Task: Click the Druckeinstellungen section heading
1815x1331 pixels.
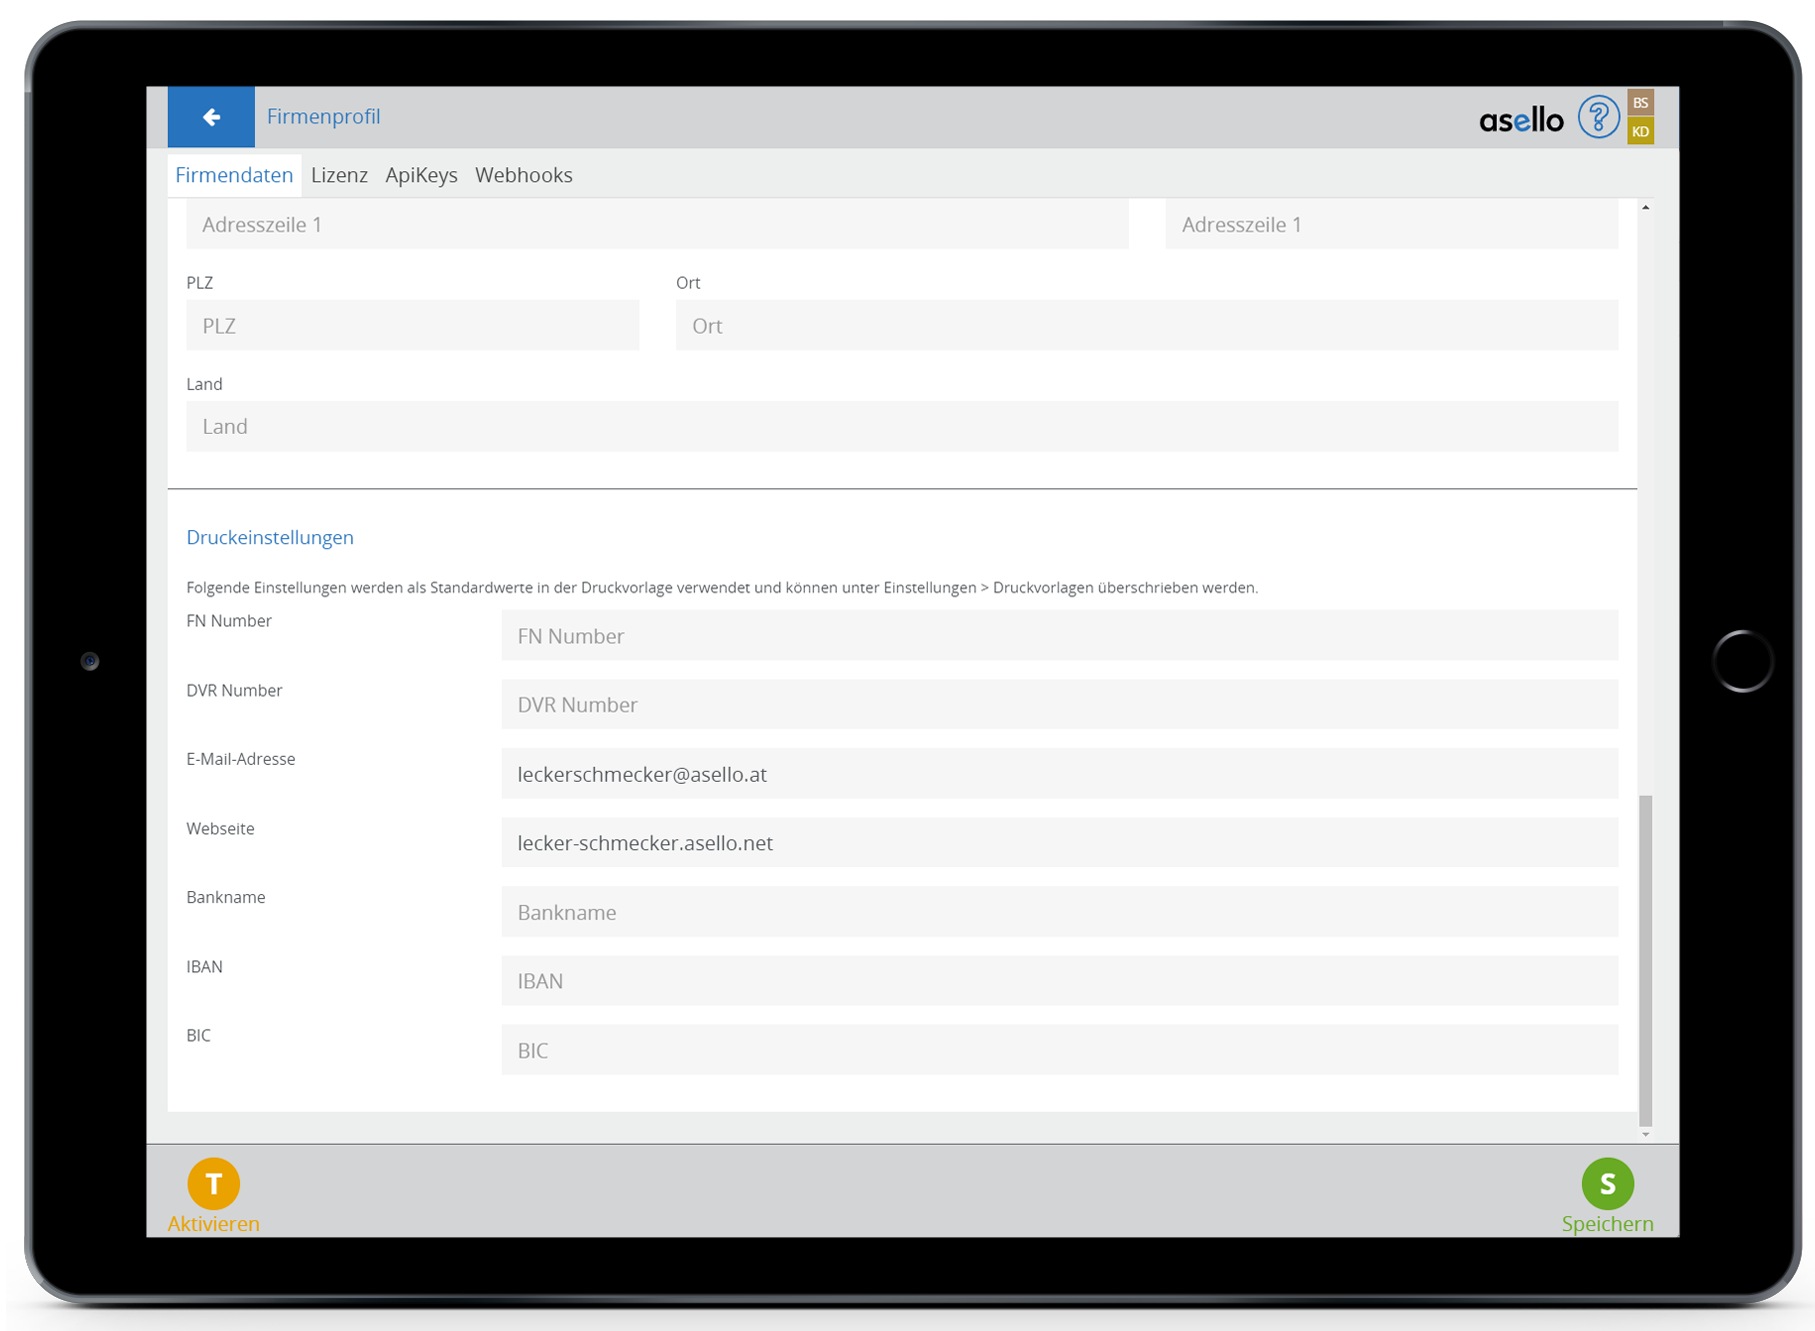Action: (270, 538)
